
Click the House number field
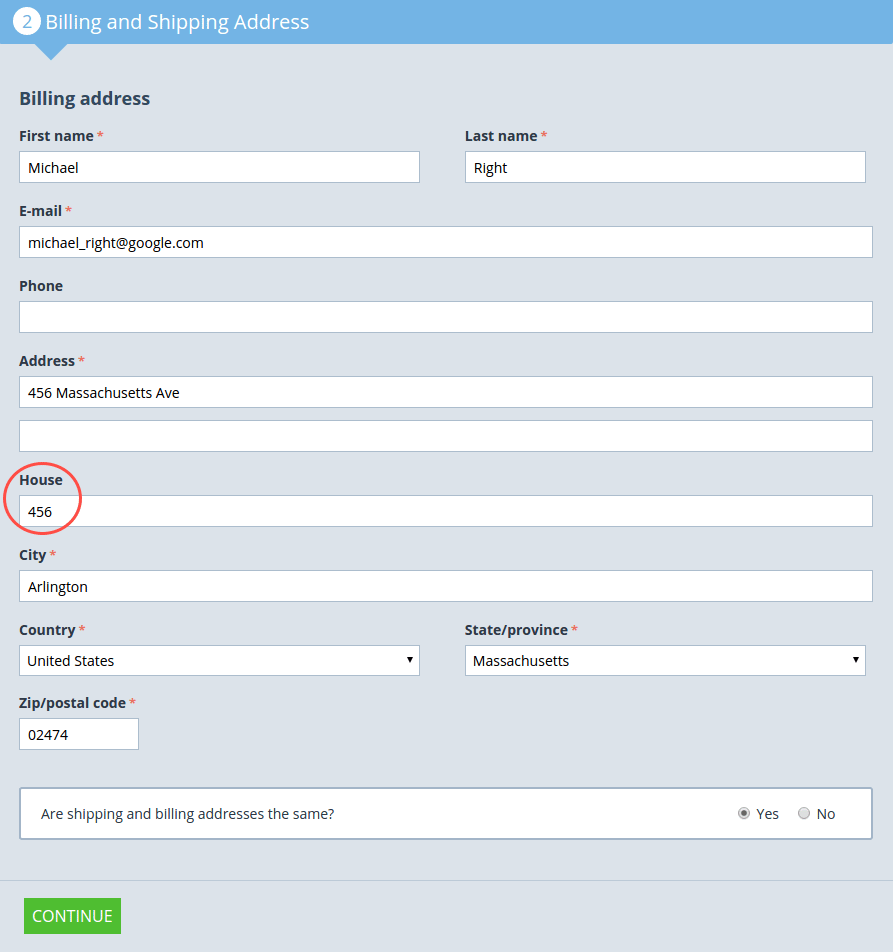[446, 511]
